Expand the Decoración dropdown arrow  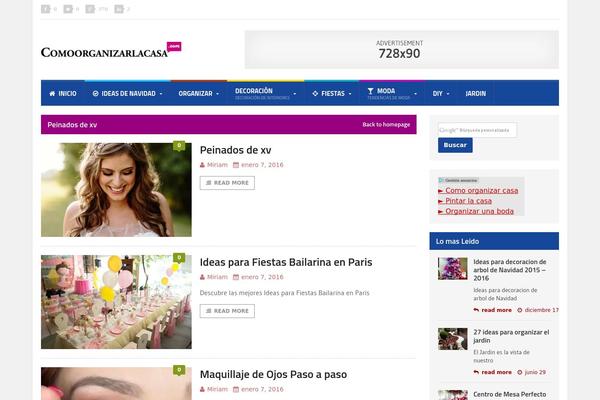[295, 94]
